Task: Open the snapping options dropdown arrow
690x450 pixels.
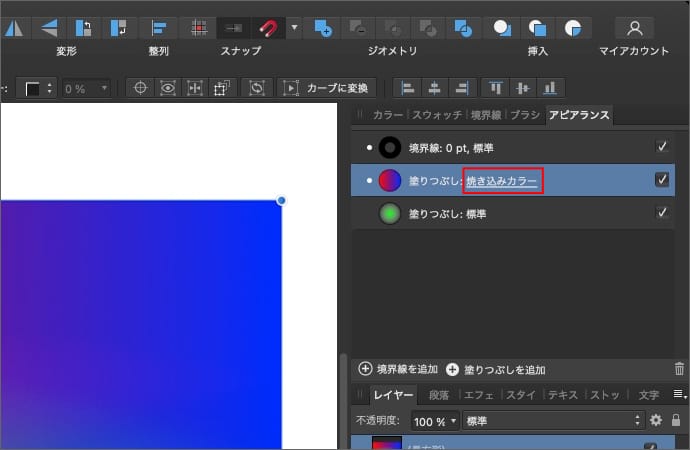Action: coord(294,28)
